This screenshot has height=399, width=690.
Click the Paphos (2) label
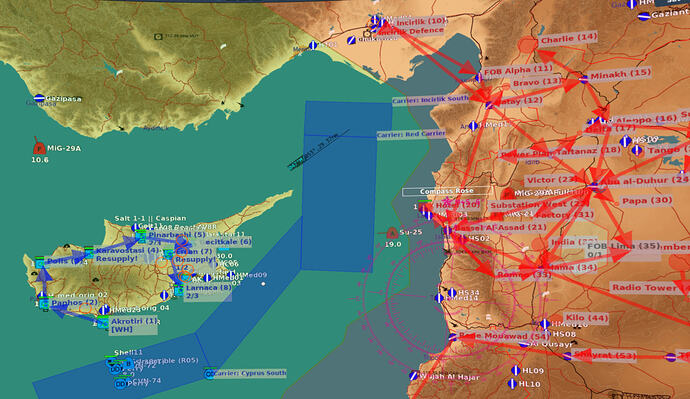point(74,303)
